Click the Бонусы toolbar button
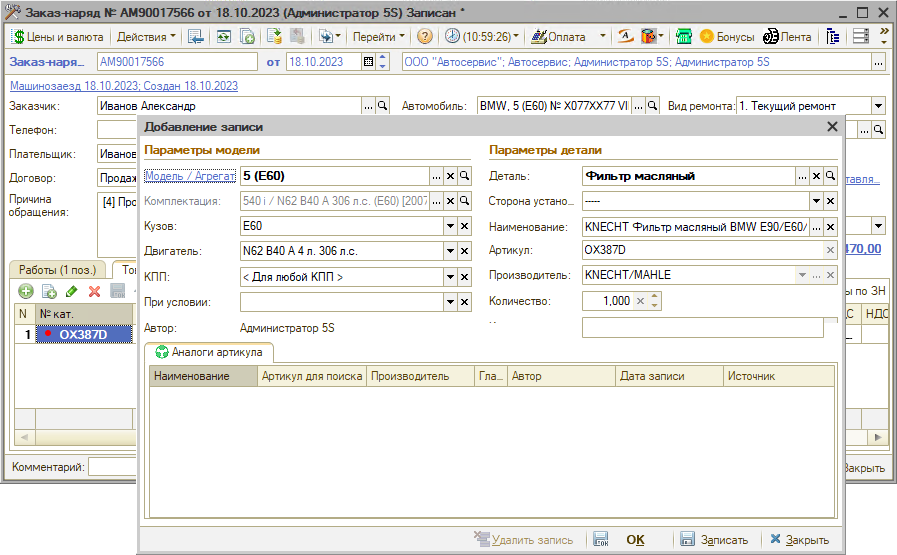 coord(727,37)
